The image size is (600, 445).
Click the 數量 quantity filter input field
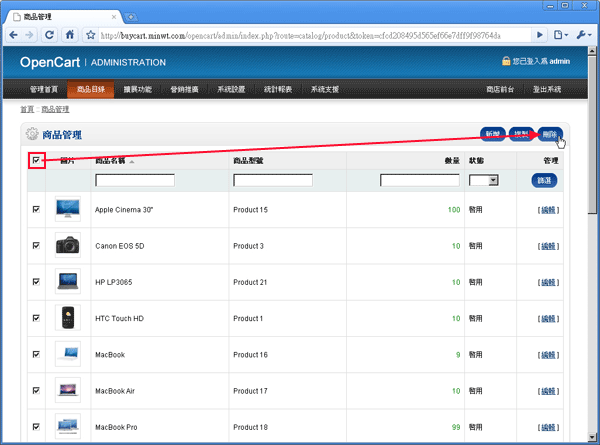(x=420, y=180)
